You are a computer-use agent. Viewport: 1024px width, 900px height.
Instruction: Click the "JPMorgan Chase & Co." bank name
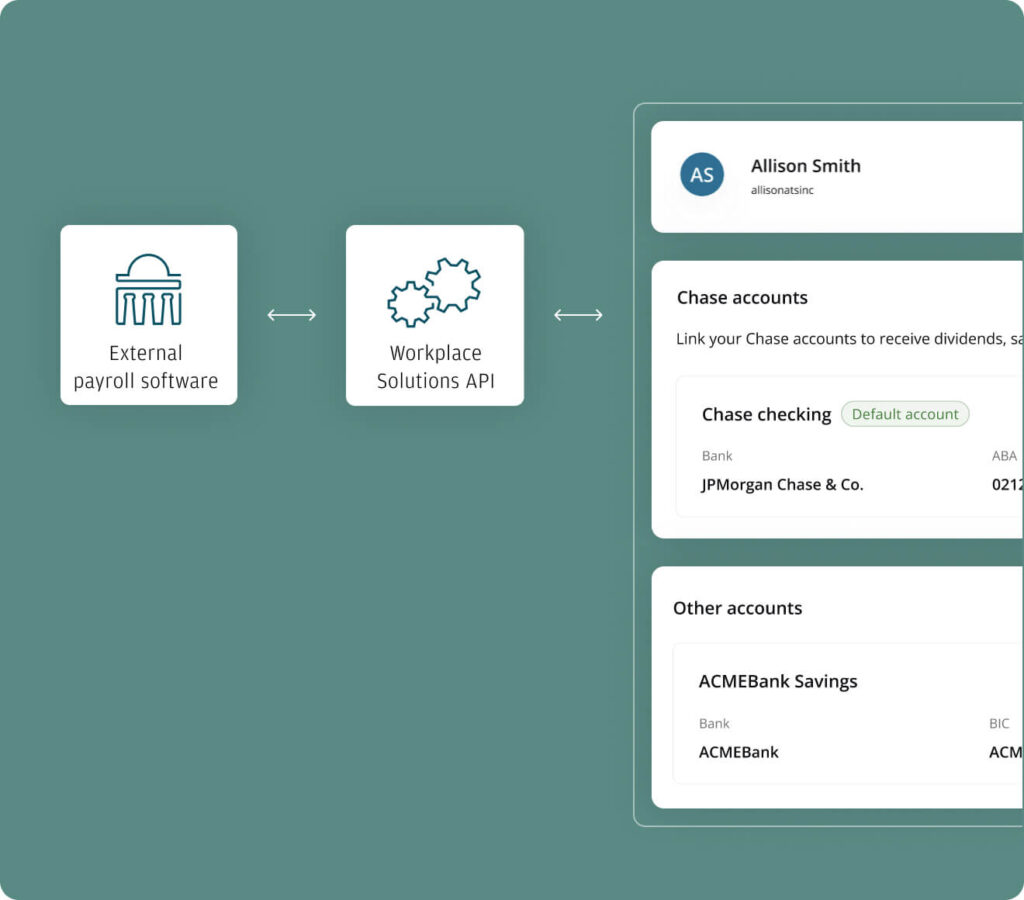(x=782, y=485)
